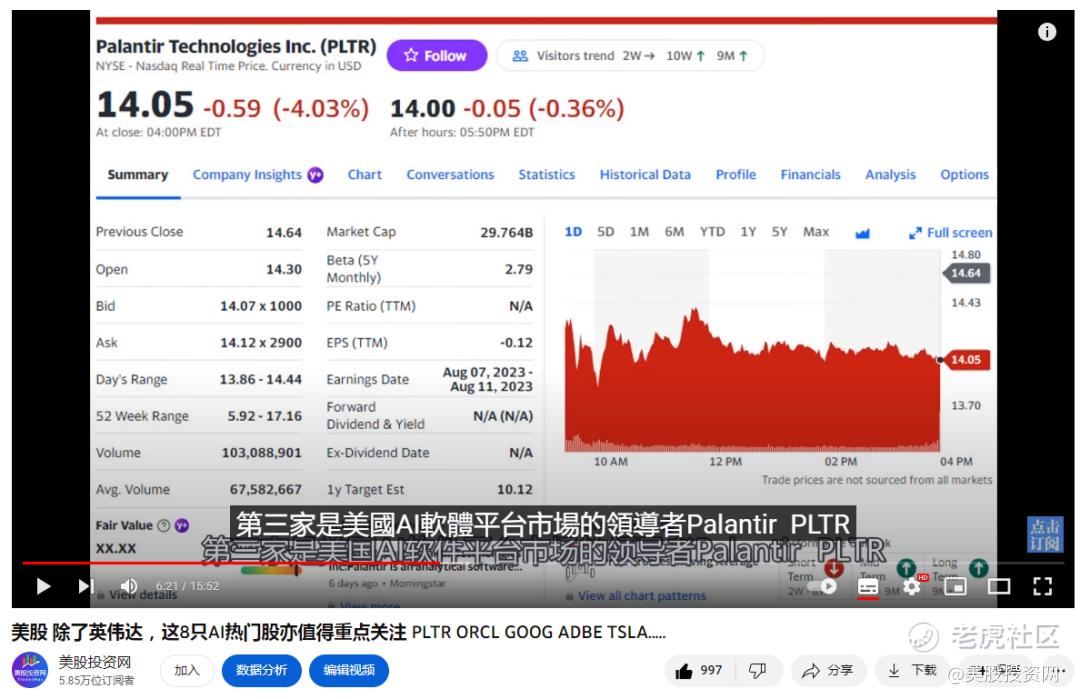Viewport: 1080px width, 699px height.
Task: Open View all chart patterns link
Action: point(642,596)
